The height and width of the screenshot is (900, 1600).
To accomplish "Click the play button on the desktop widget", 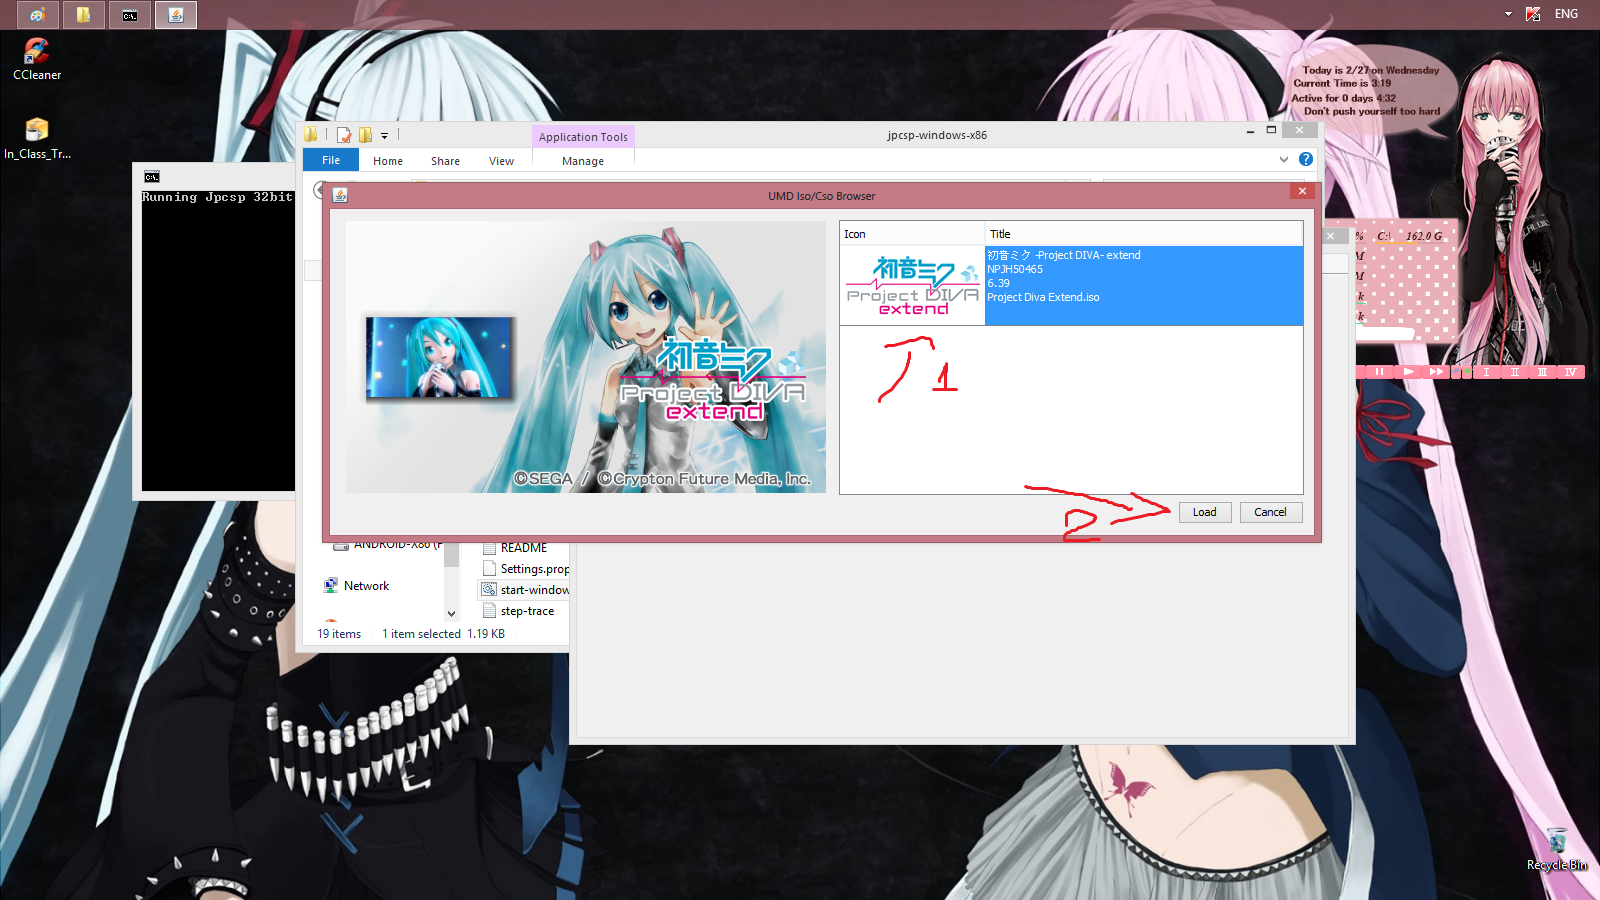I will [1408, 372].
